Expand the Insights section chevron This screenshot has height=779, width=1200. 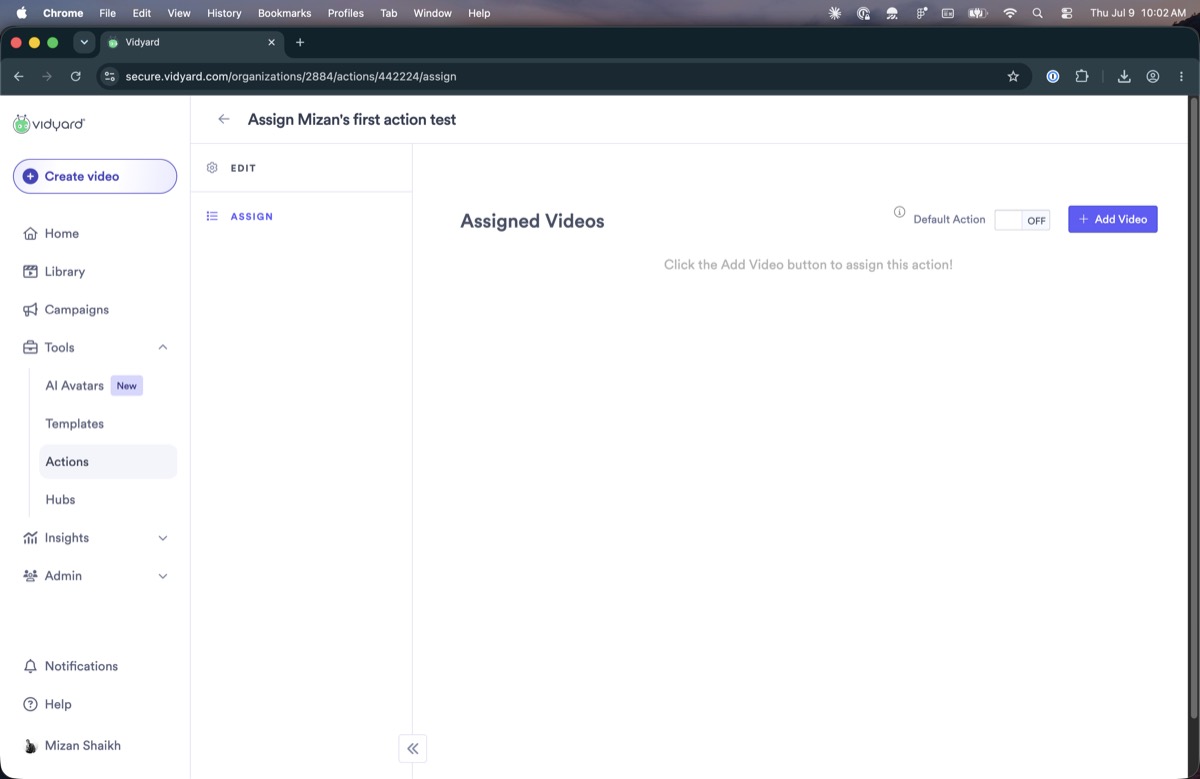pyautogui.click(x=163, y=538)
